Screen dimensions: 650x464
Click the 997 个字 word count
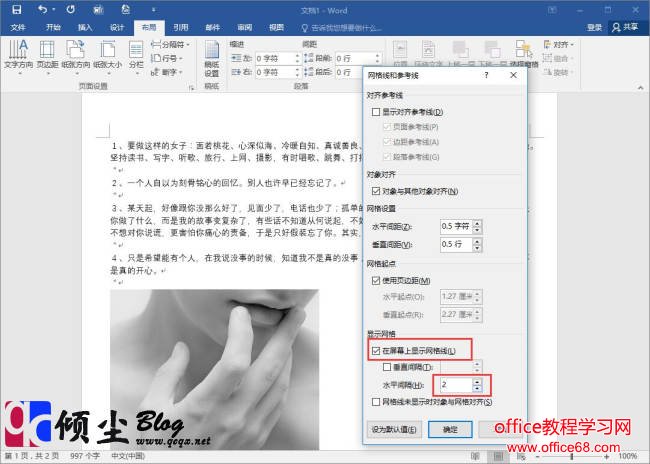click(85, 456)
